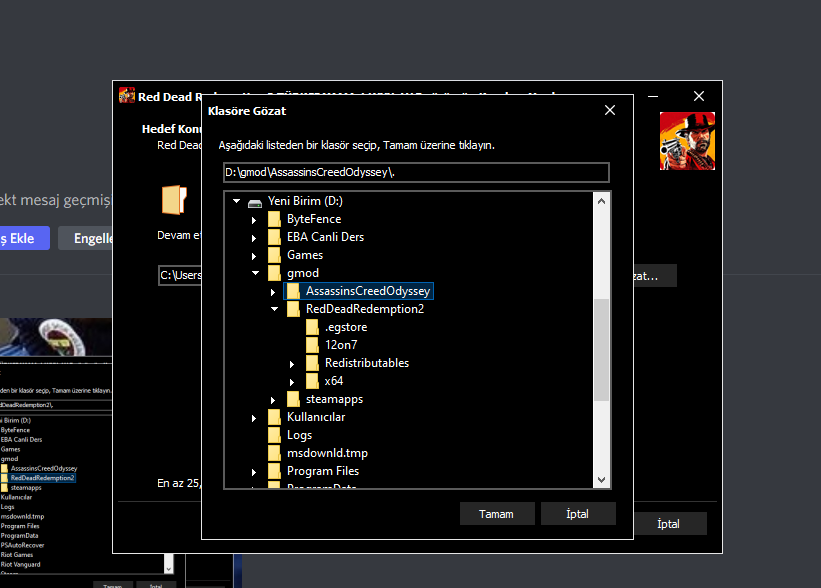Click İptal in the installer window
Screen dimensions: 821x588
(x=669, y=524)
